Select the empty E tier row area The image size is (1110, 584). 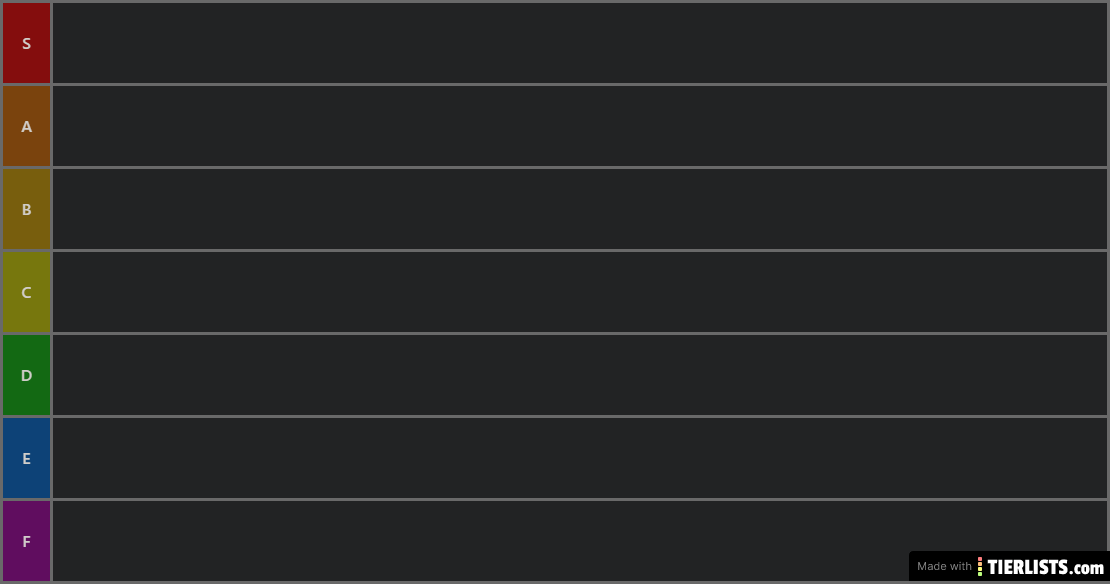click(x=580, y=458)
